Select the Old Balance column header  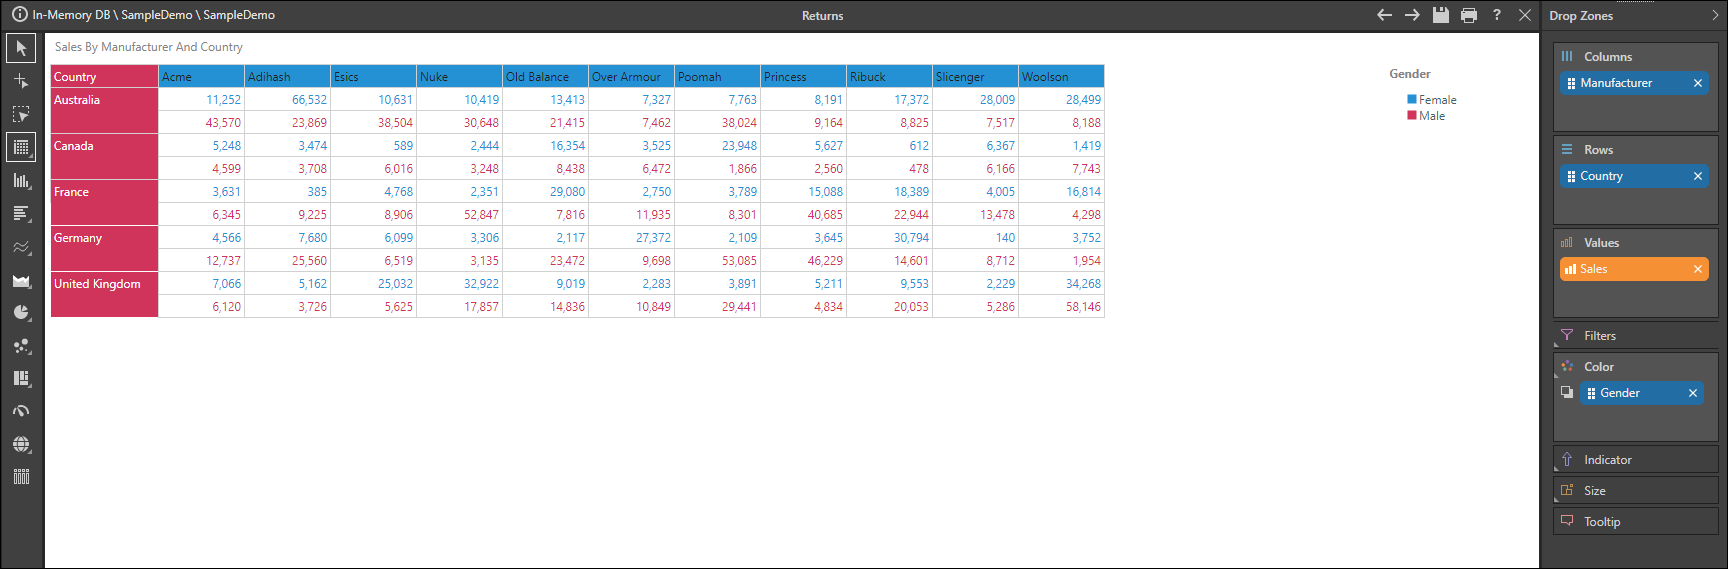[x=546, y=77]
